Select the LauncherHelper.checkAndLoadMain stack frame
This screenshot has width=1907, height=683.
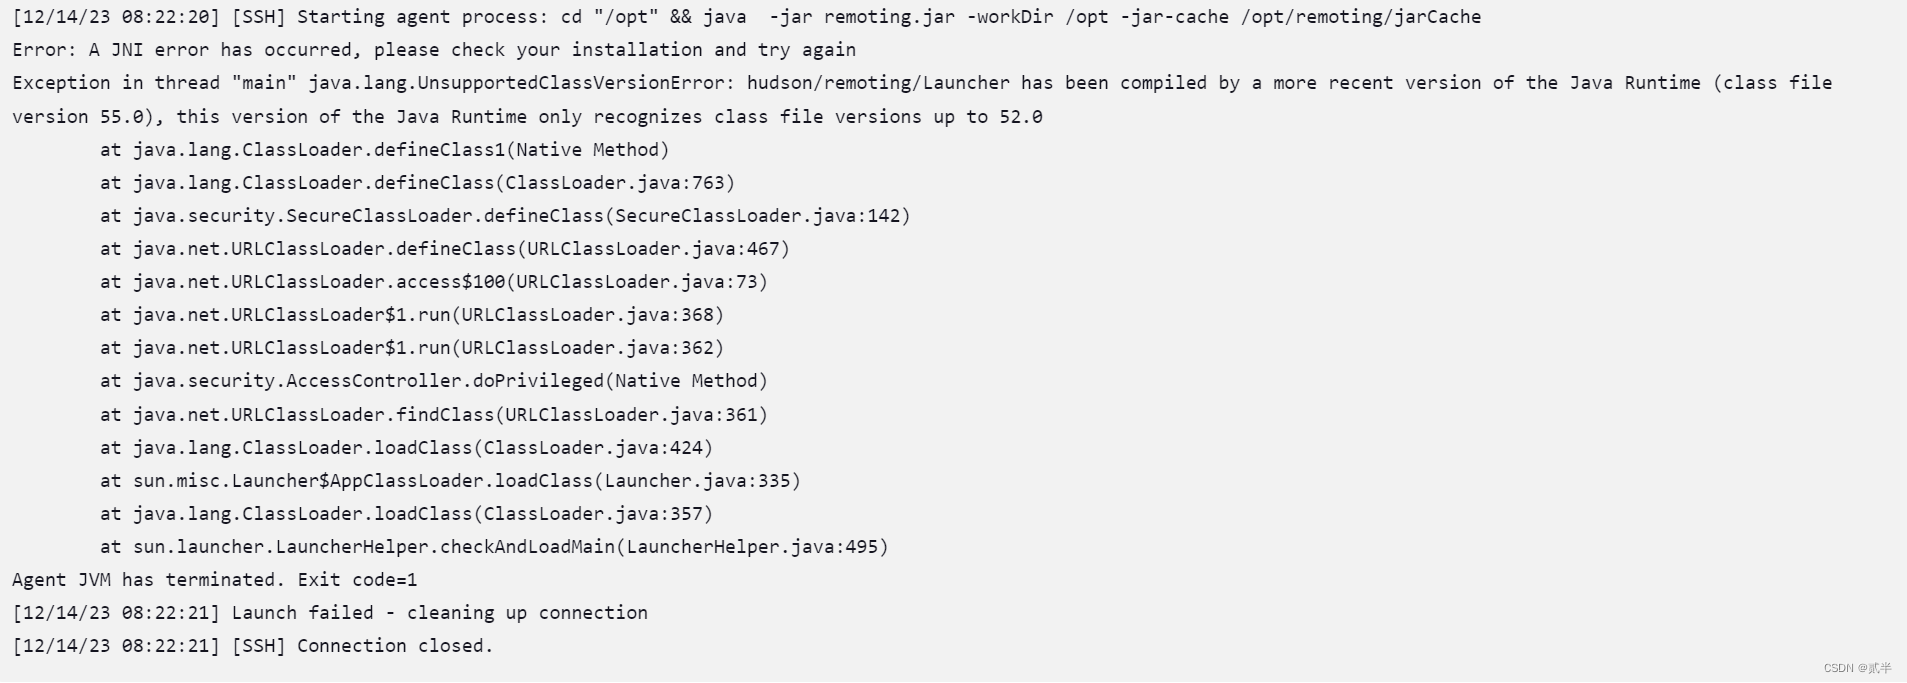[494, 547]
